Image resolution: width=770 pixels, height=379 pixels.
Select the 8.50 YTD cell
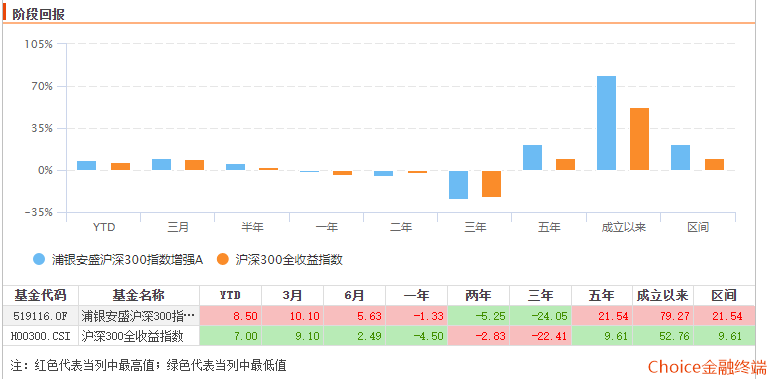230,316
